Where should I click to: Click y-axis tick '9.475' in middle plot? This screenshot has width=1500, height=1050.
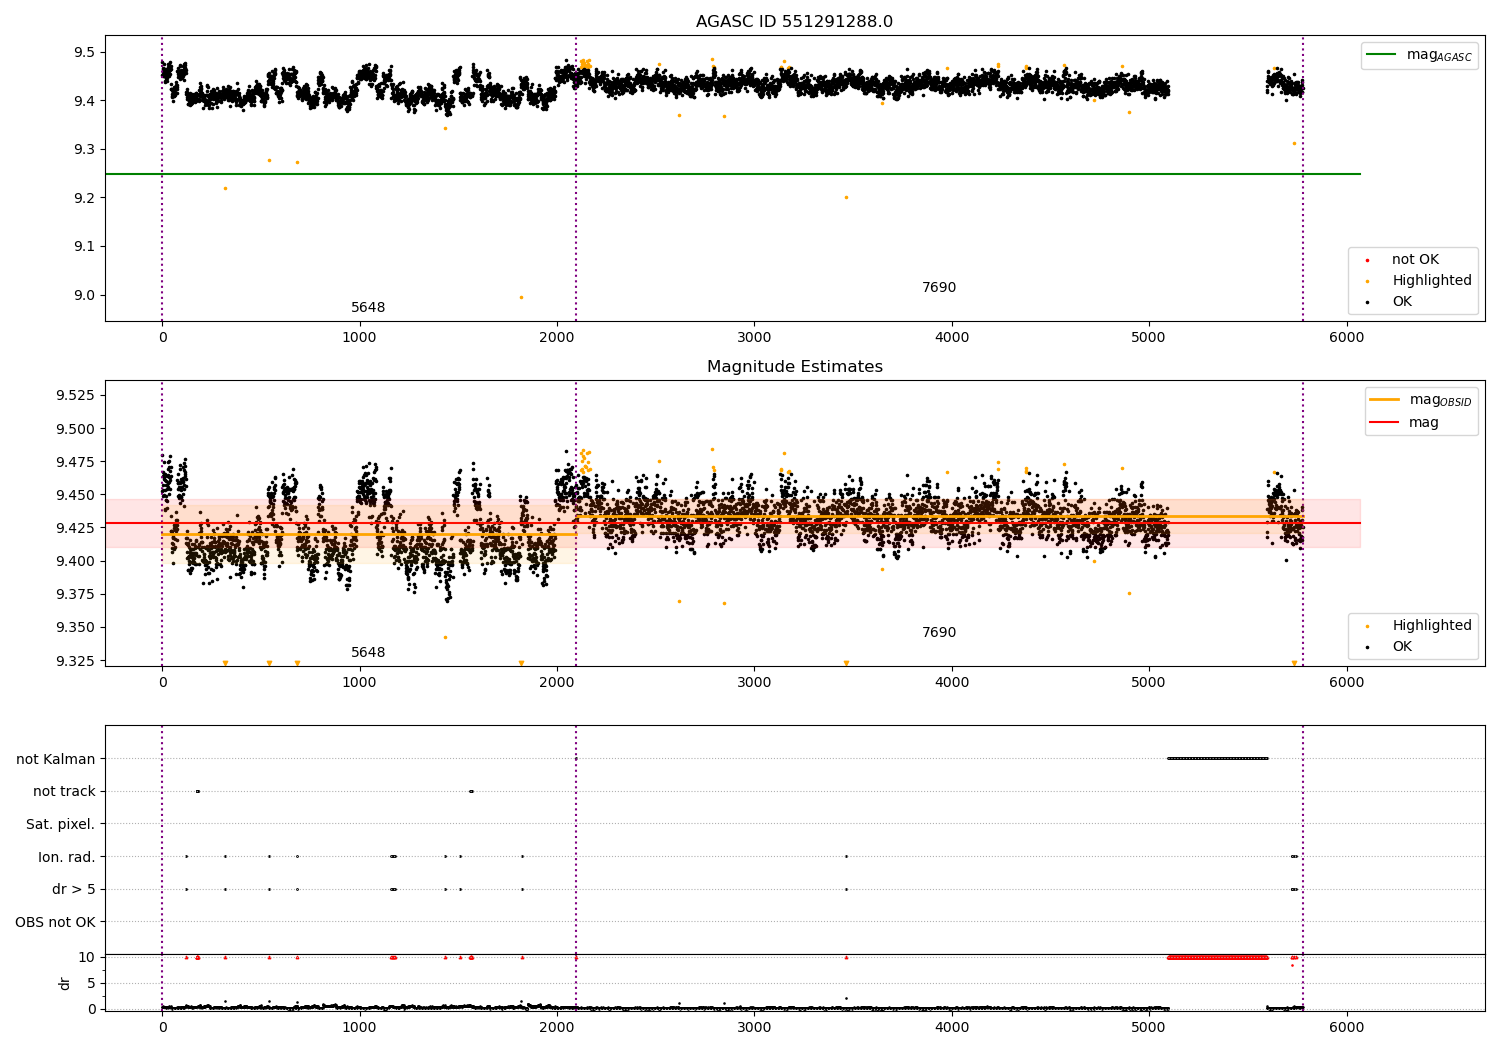point(76,462)
